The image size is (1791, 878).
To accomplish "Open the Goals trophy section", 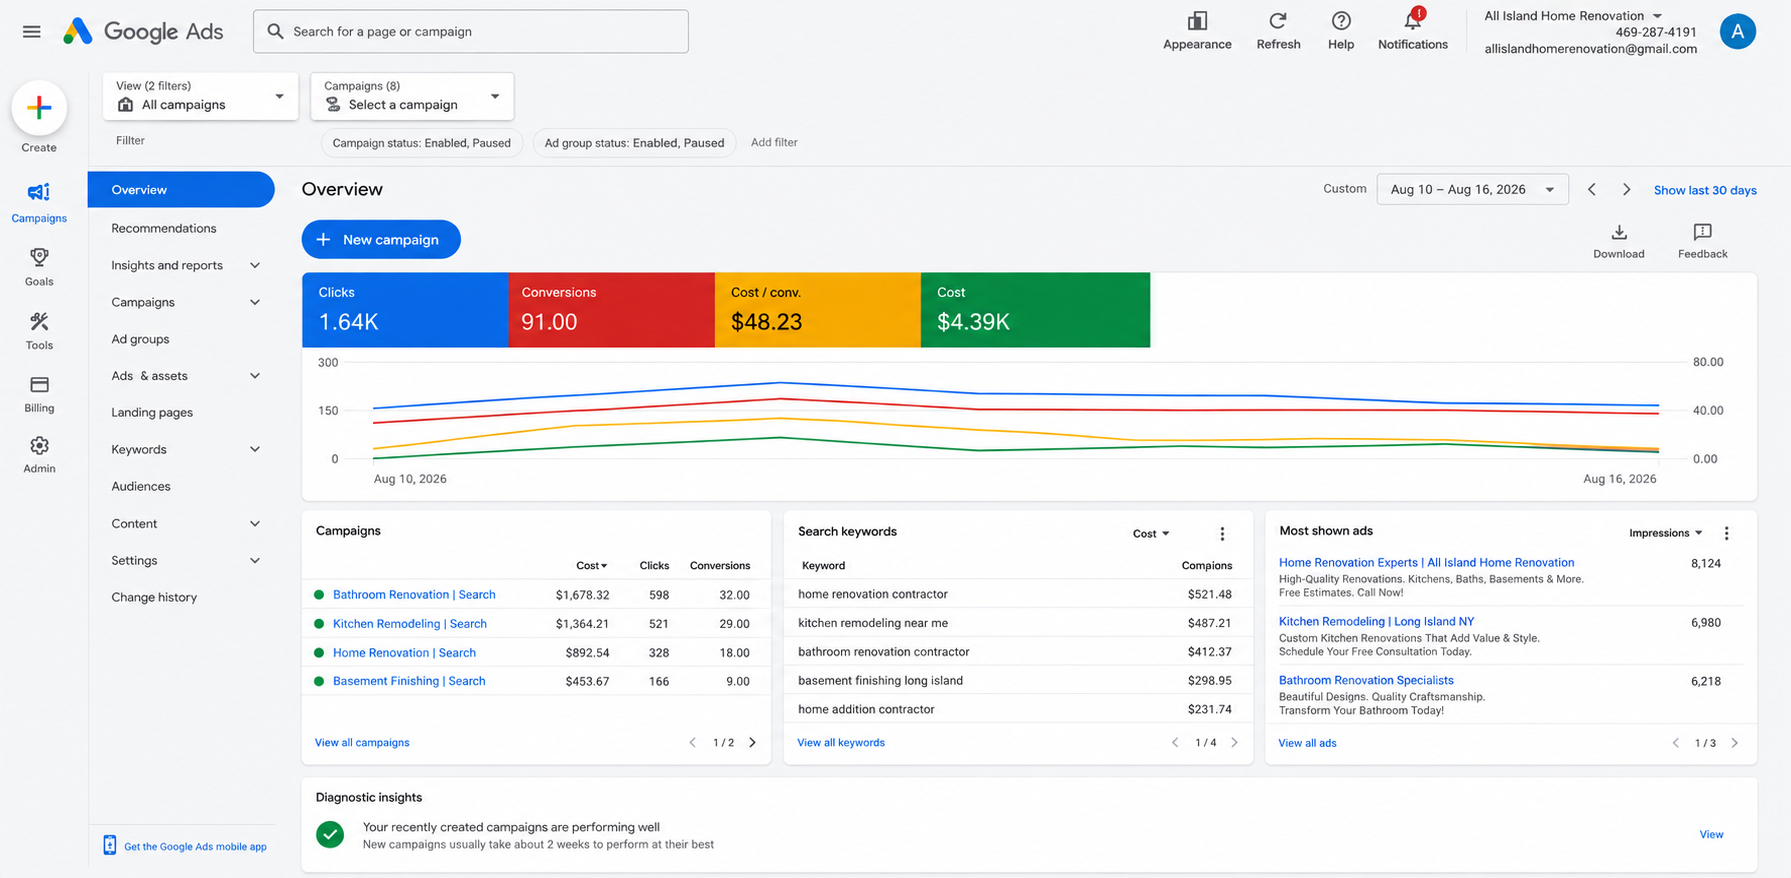I will pyautogui.click(x=39, y=266).
